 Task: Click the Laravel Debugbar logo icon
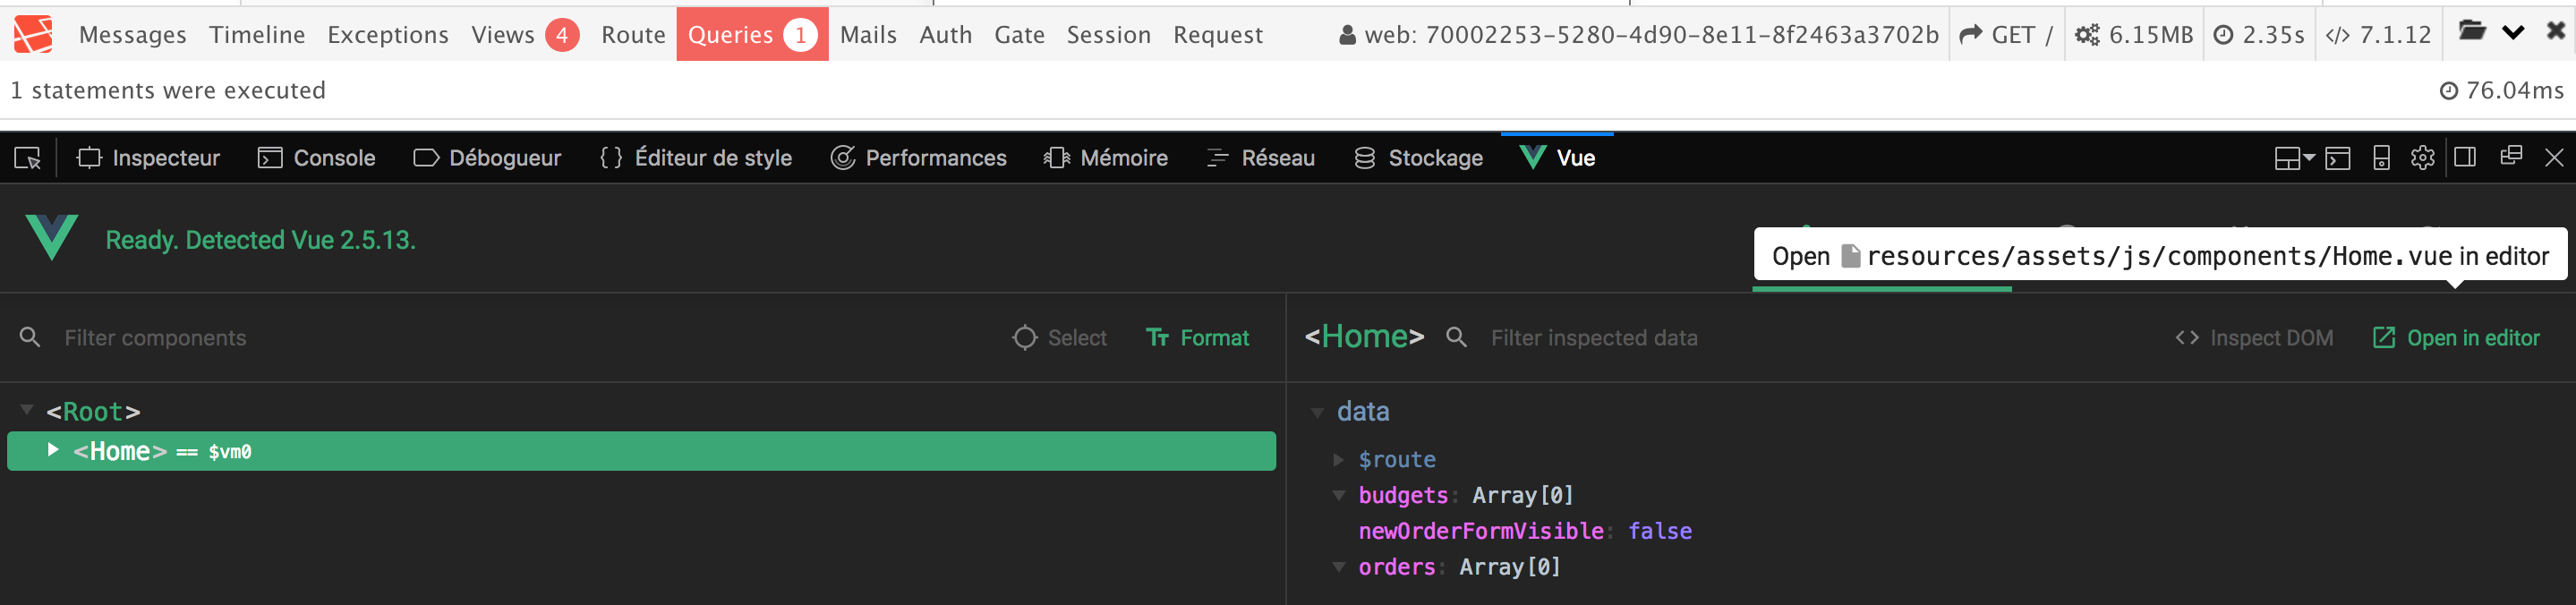[33, 34]
